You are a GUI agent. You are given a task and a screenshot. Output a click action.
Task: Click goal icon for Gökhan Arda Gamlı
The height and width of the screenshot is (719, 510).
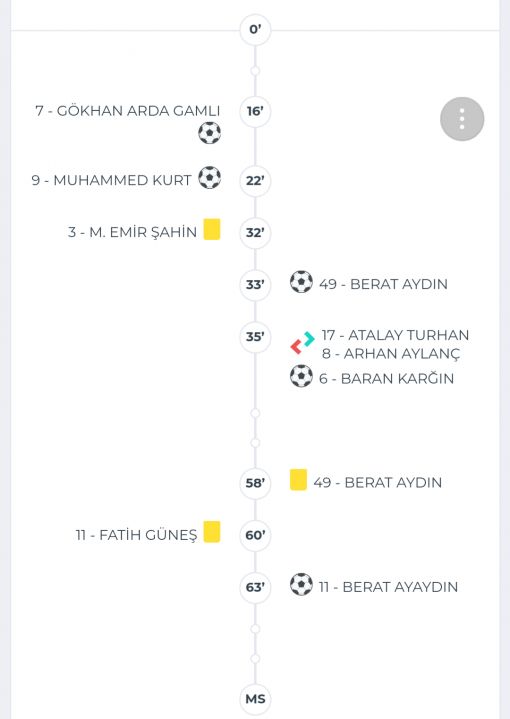point(210,133)
